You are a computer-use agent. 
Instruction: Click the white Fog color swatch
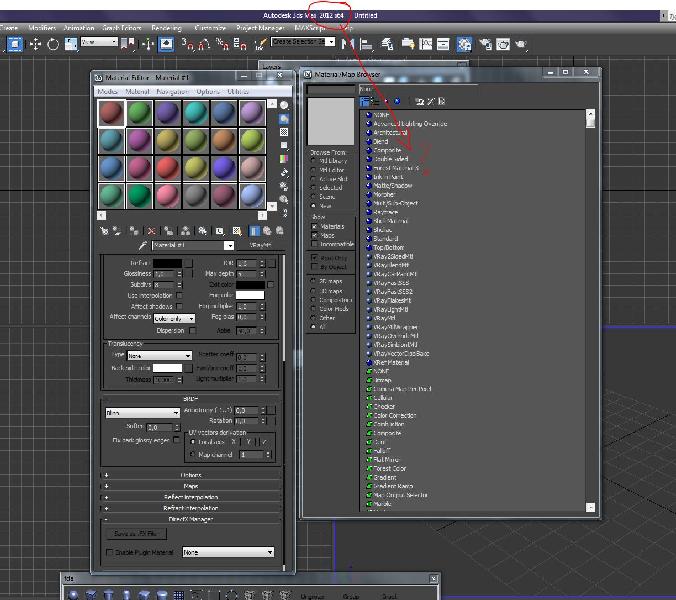[x=250, y=295]
